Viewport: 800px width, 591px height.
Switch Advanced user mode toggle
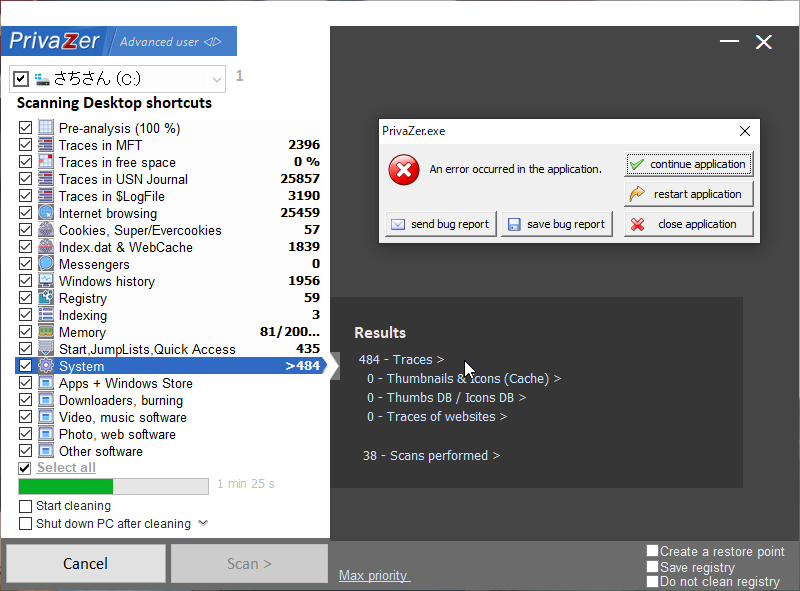pos(213,42)
